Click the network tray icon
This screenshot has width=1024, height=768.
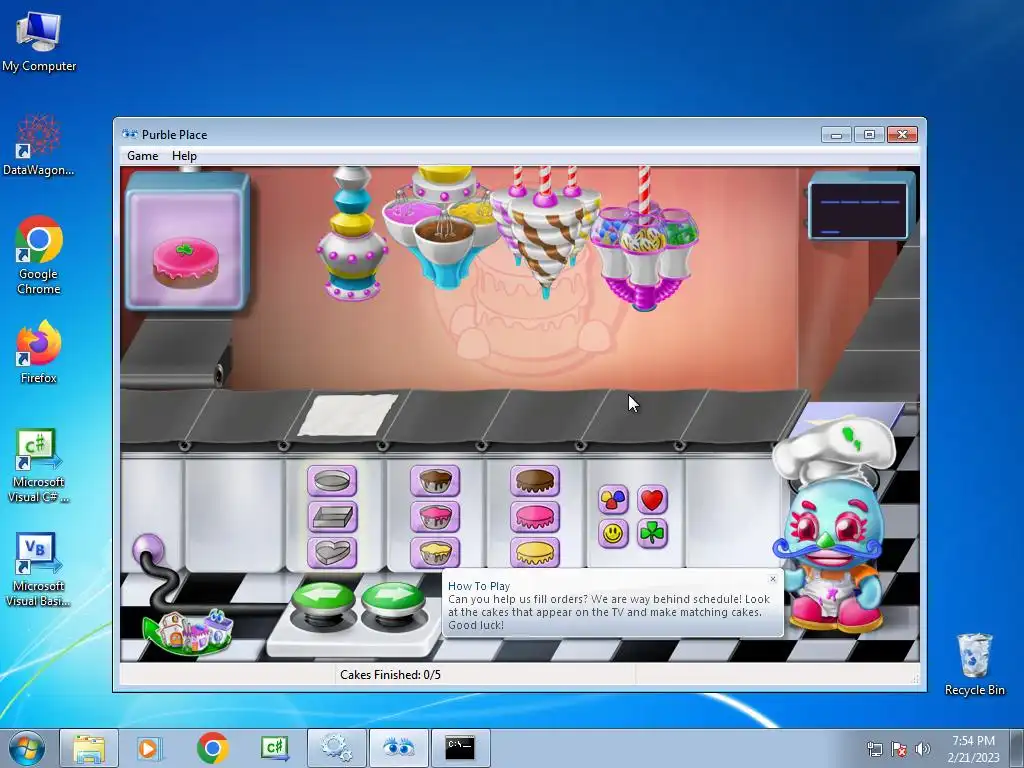874,749
